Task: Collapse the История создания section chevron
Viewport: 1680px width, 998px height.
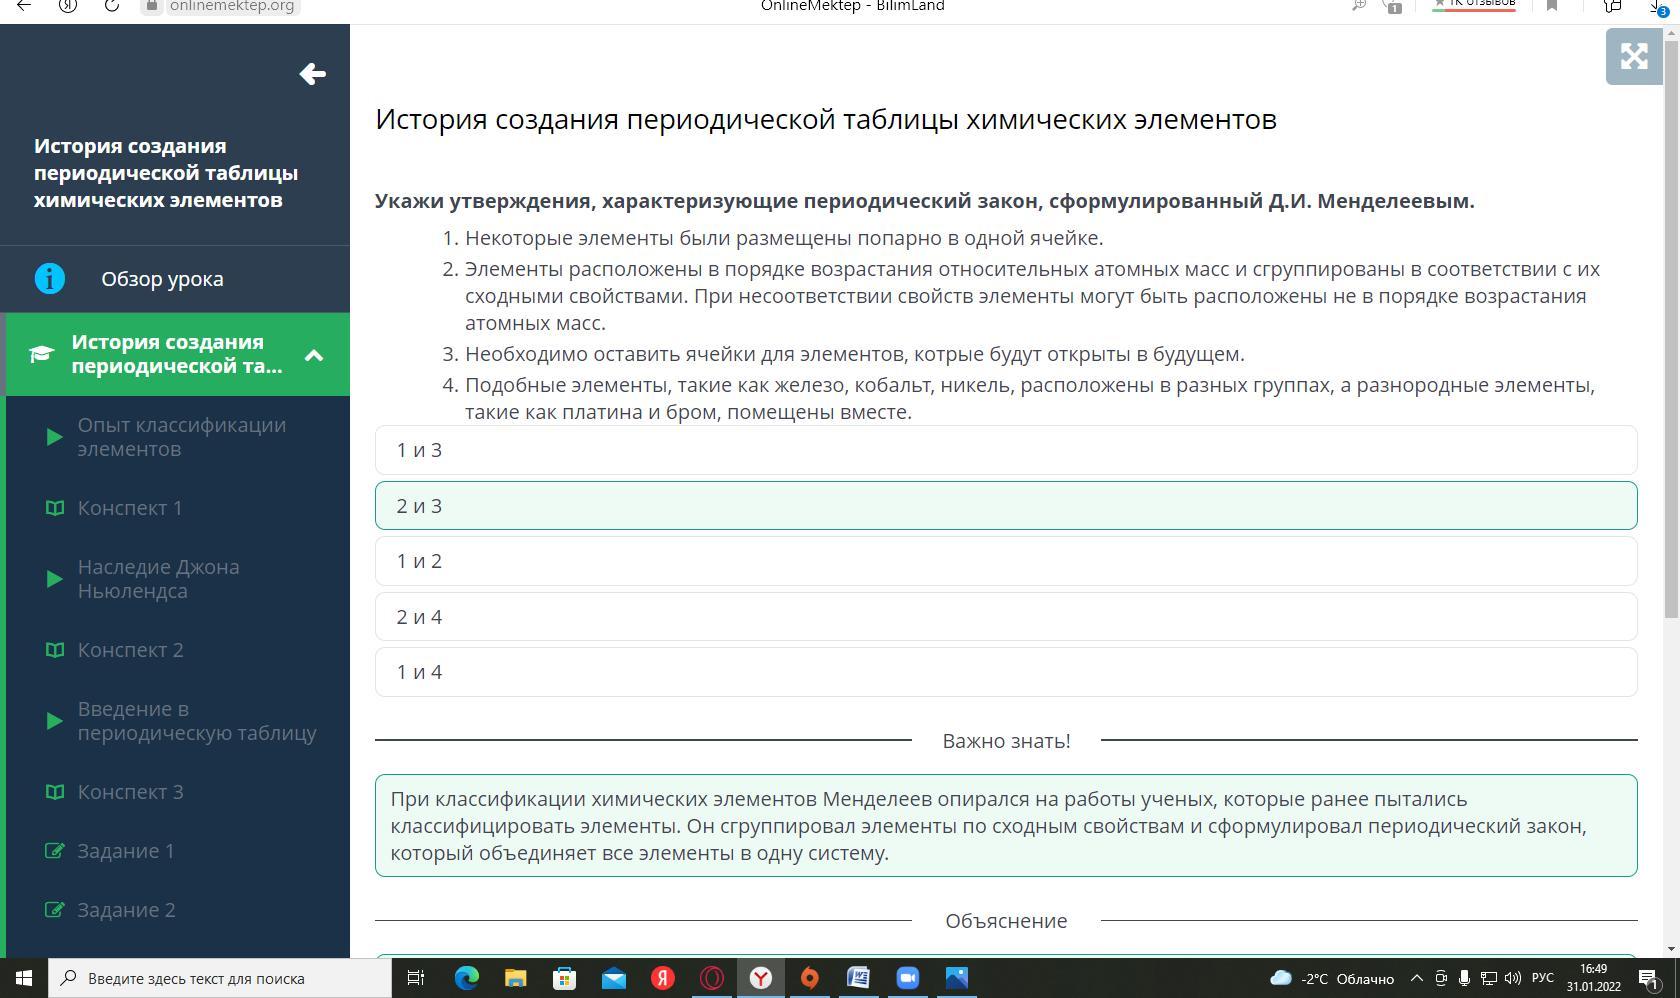Action: [x=314, y=355]
